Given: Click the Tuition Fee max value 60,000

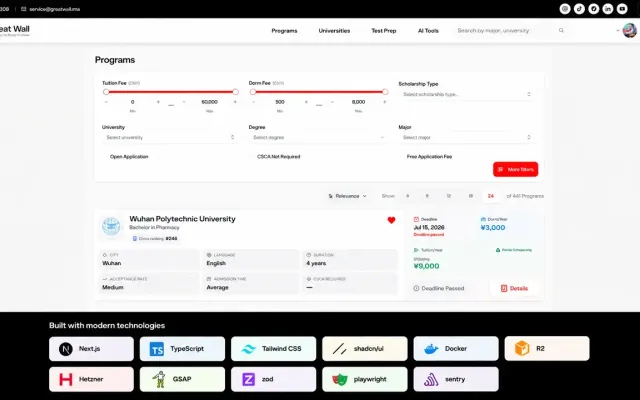Looking at the screenshot, I should tap(209, 102).
